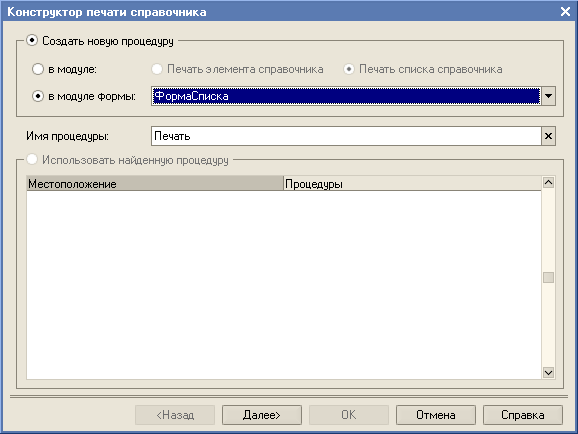Screen dimensions: 578x434
Task: Choose 'Использовать найденную процедуру' radio button
Action: click(x=32, y=159)
